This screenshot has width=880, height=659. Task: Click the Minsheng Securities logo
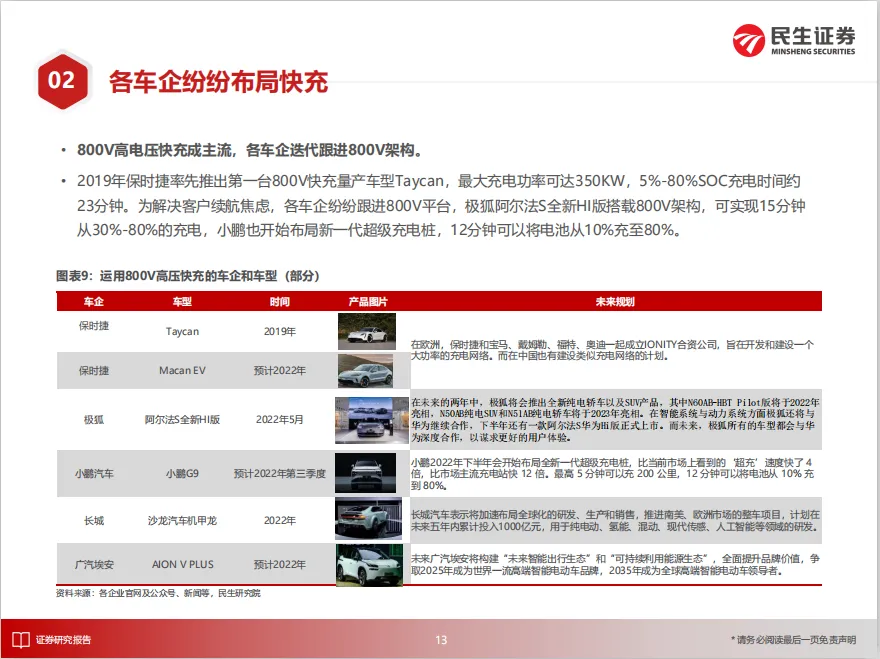794,40
